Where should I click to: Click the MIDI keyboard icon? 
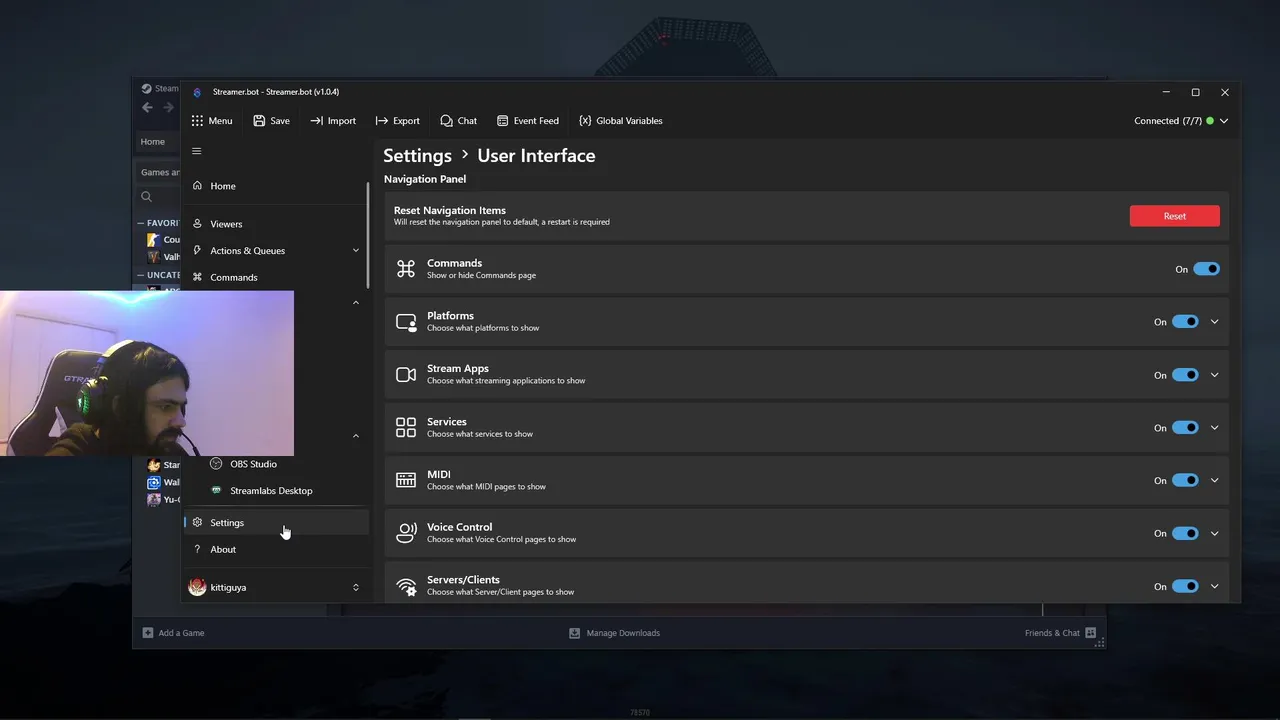[x=405, y=480]
